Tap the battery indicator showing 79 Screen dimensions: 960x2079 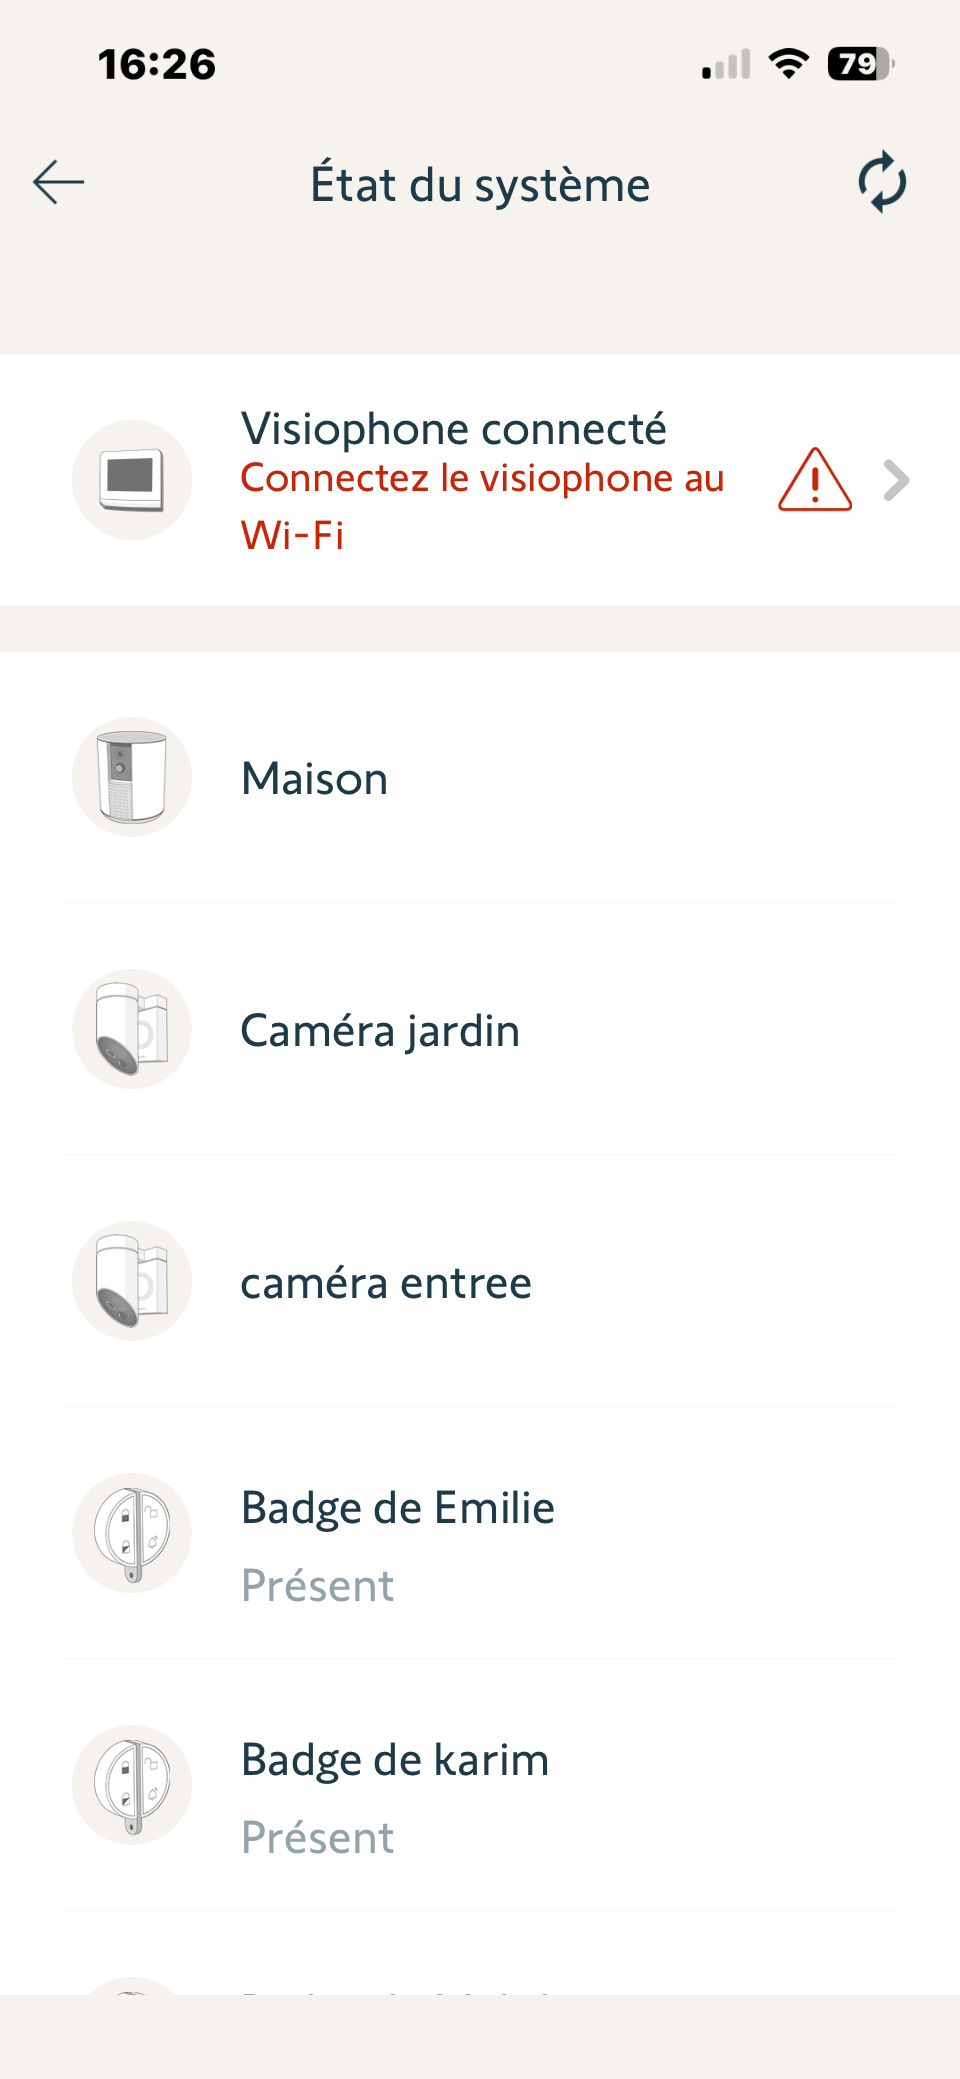pos(860,64)
